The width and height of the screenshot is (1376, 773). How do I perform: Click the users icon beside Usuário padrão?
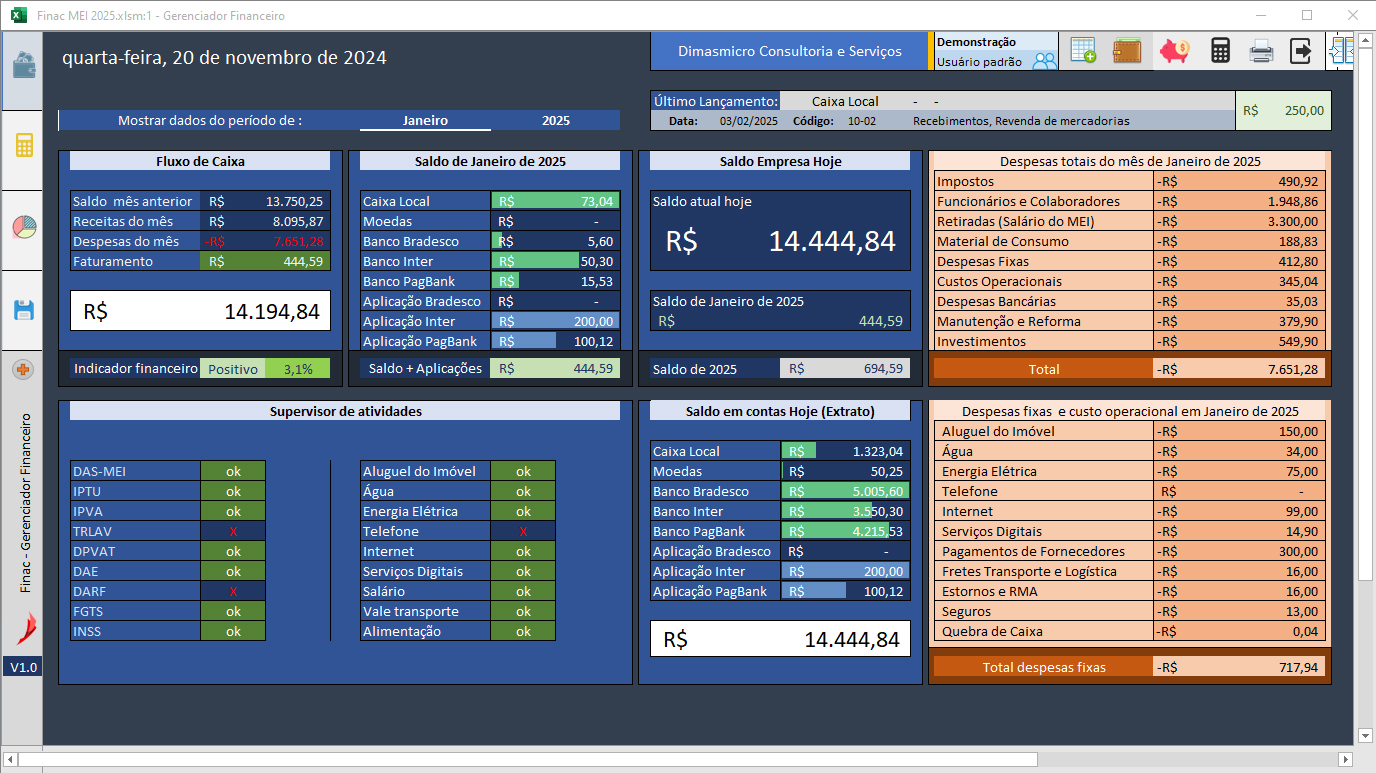point(1044,61)
